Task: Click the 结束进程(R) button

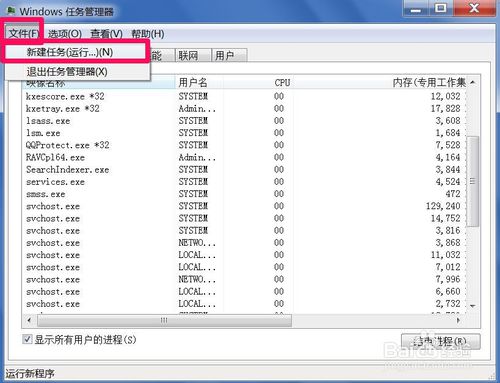Action: (x=440, y=341)
